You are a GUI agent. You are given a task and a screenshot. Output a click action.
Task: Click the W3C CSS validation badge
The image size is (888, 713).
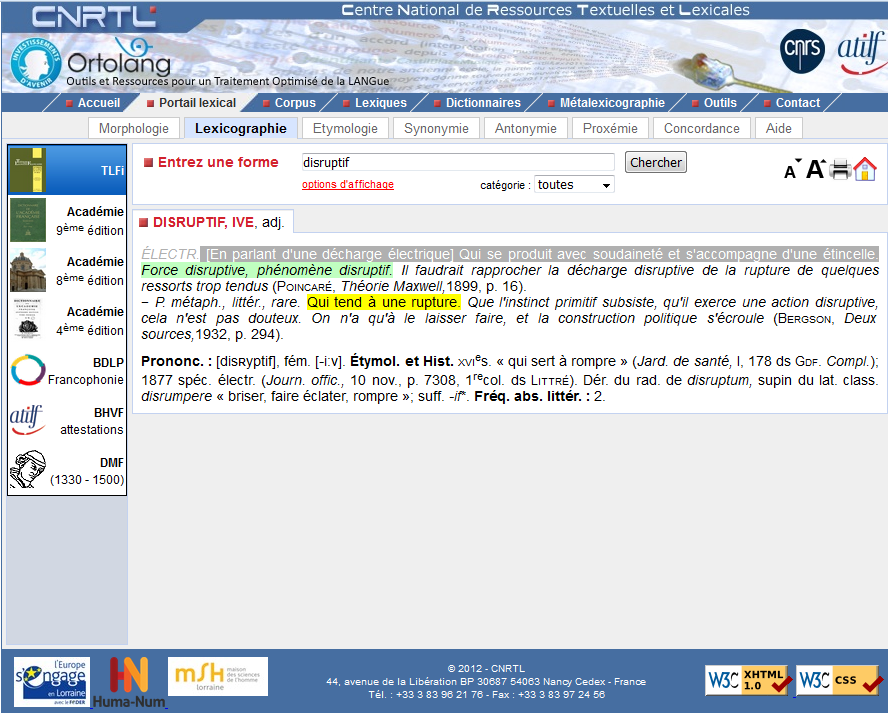tap(839, 680)
